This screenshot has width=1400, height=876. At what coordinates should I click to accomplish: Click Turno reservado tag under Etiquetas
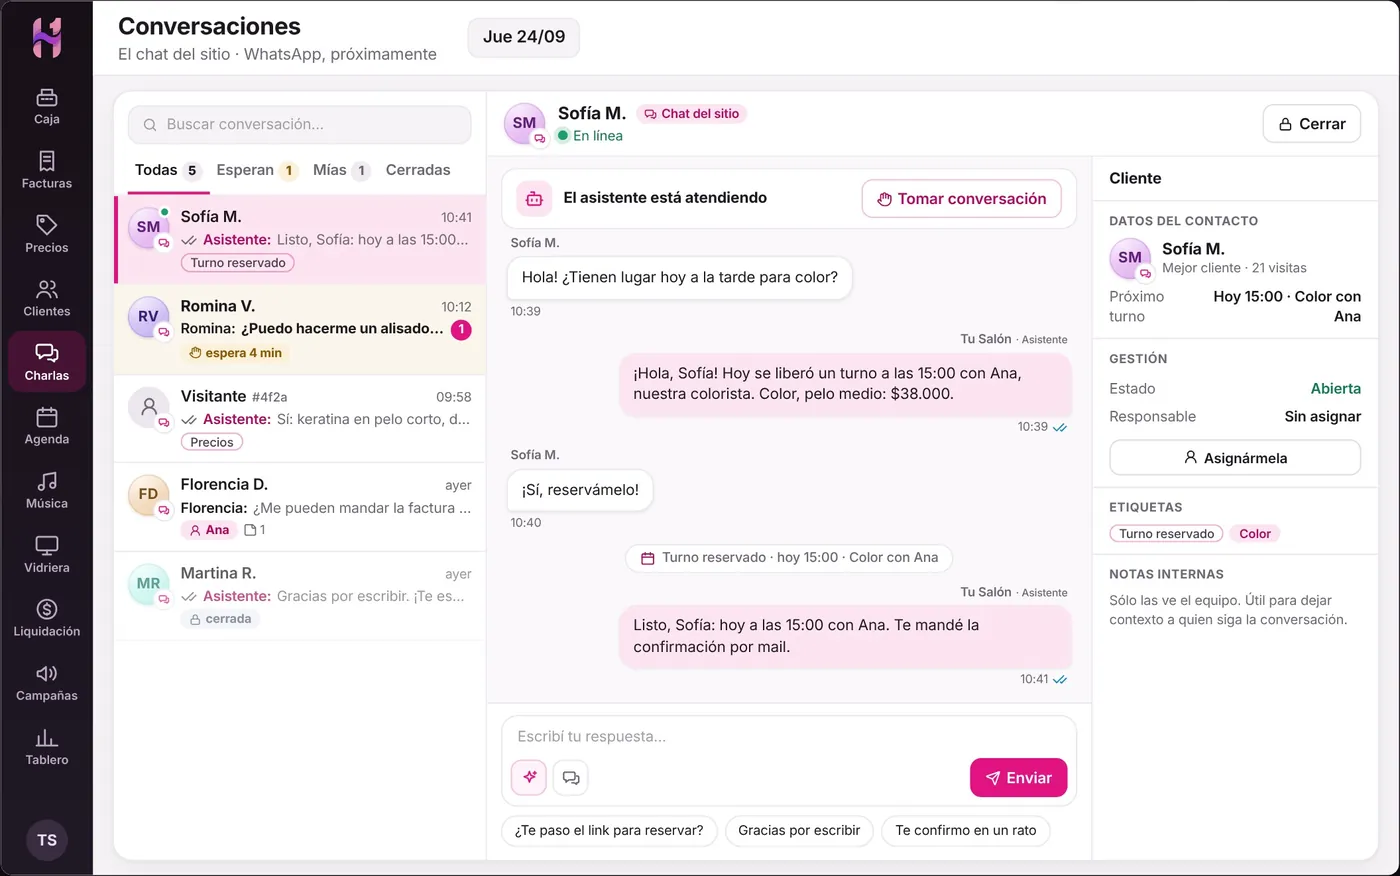[x=1166, y=534]
